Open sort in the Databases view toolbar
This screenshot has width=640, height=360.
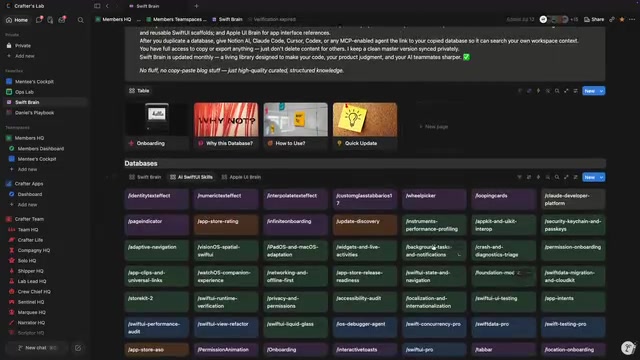[529, 177]
